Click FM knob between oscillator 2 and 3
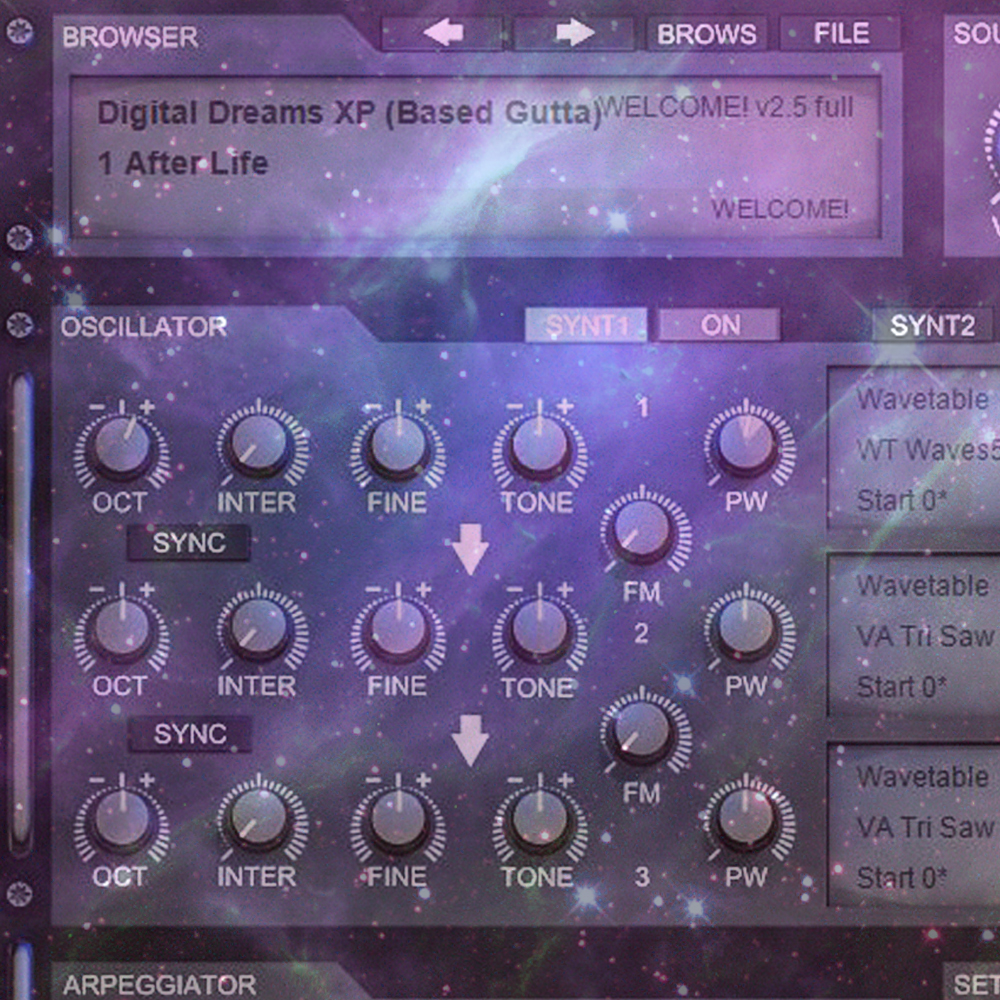This screenshot has width=1000, height=1000. click(643, 732)
